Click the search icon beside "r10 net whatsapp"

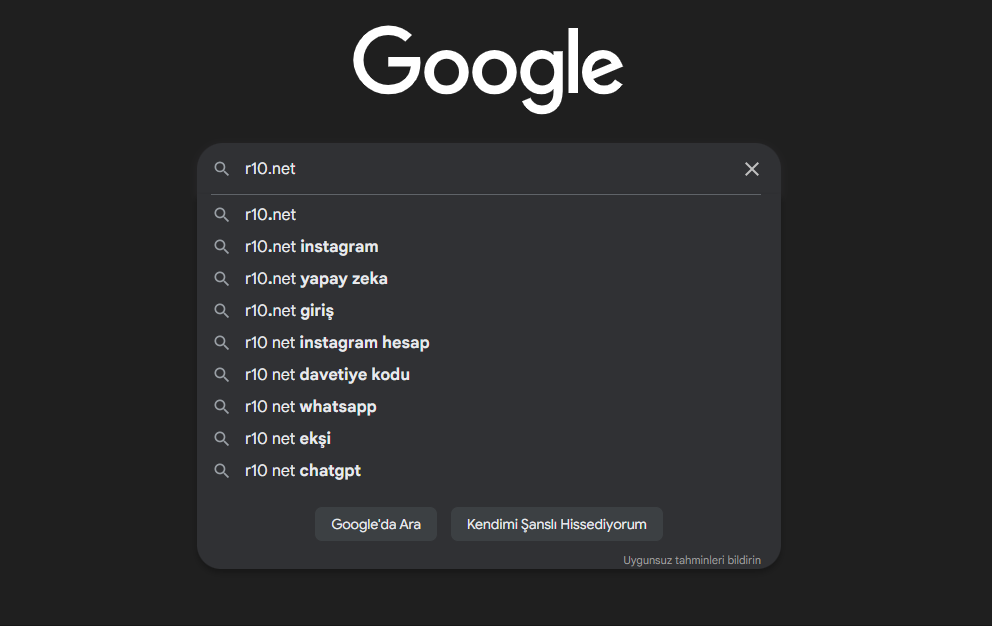222,407
